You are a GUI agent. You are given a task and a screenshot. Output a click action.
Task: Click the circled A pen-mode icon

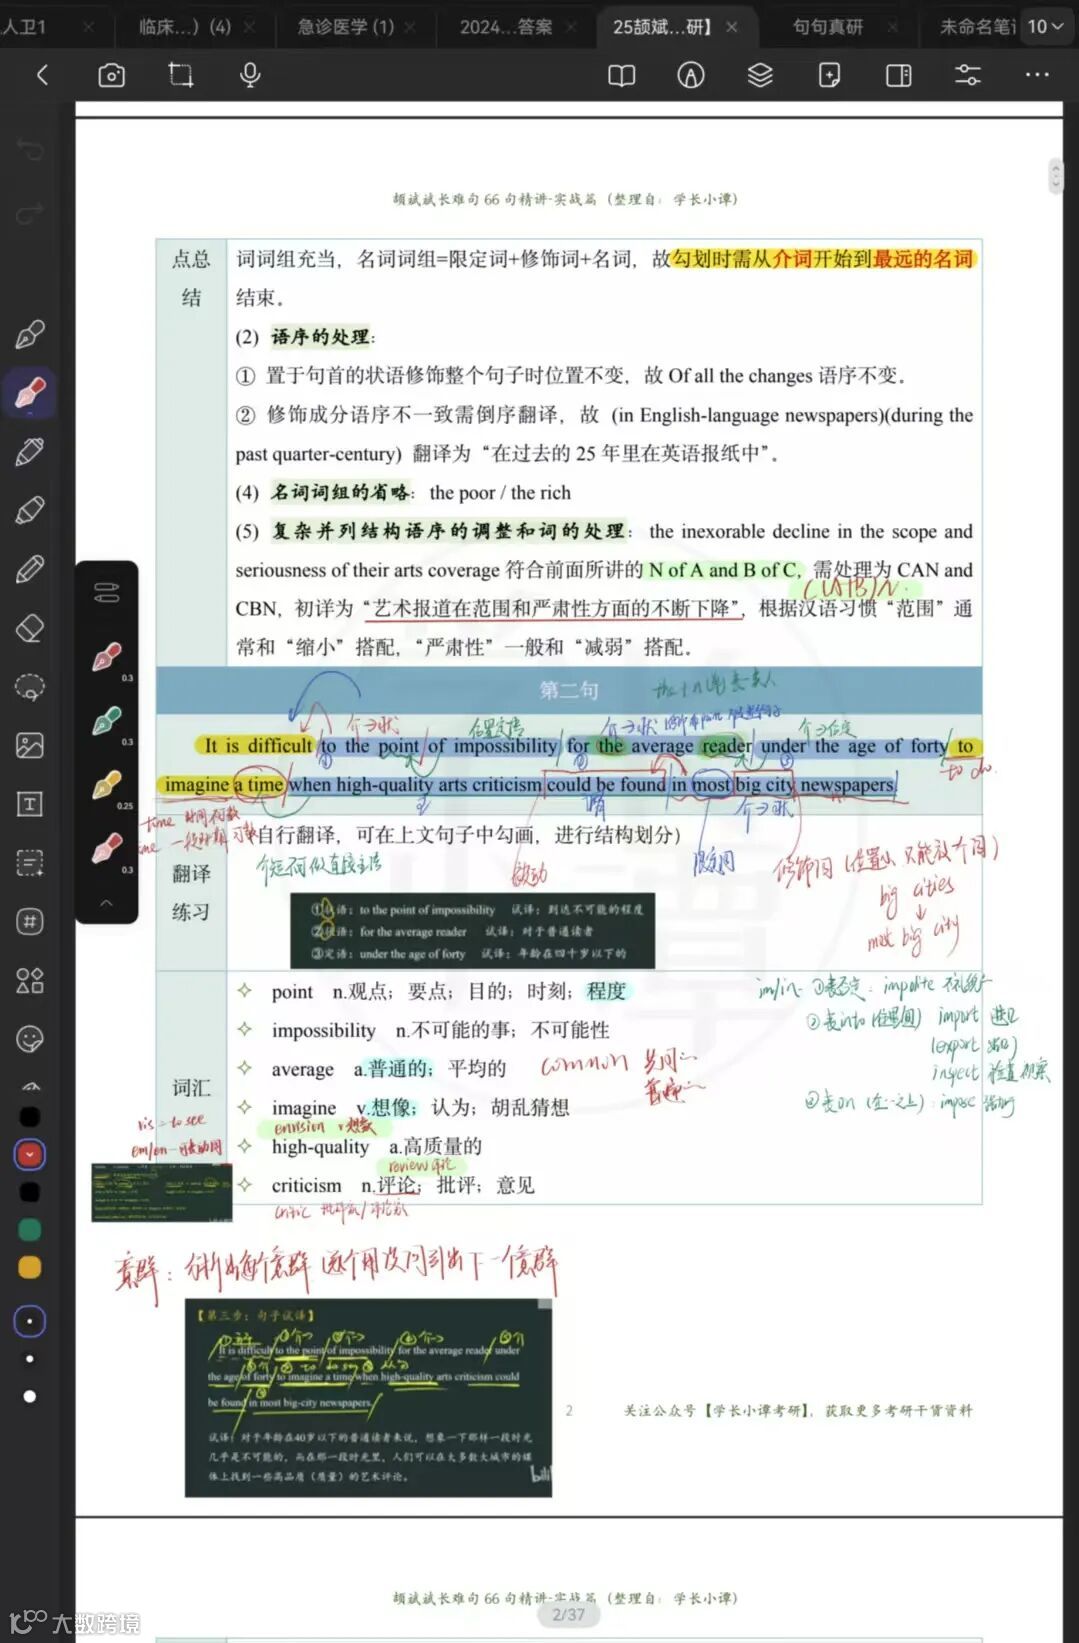pyautogui.click(x=690, y=75)
